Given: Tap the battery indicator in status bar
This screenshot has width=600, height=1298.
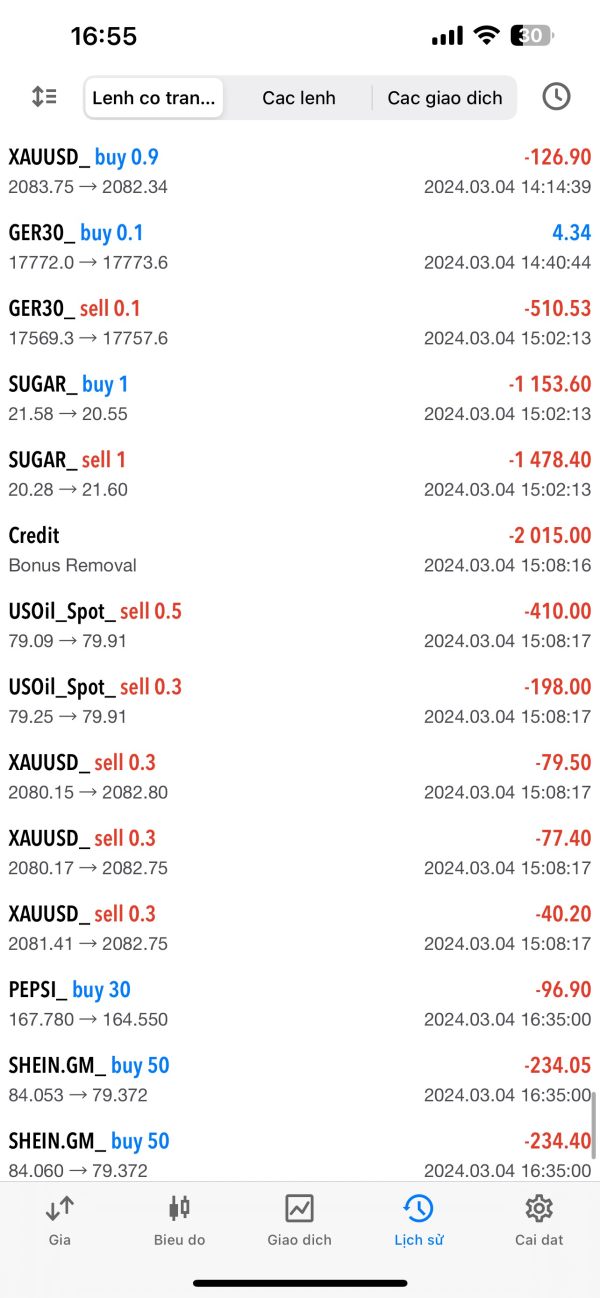Looking at the screenshot, I should tap(532, 36).
